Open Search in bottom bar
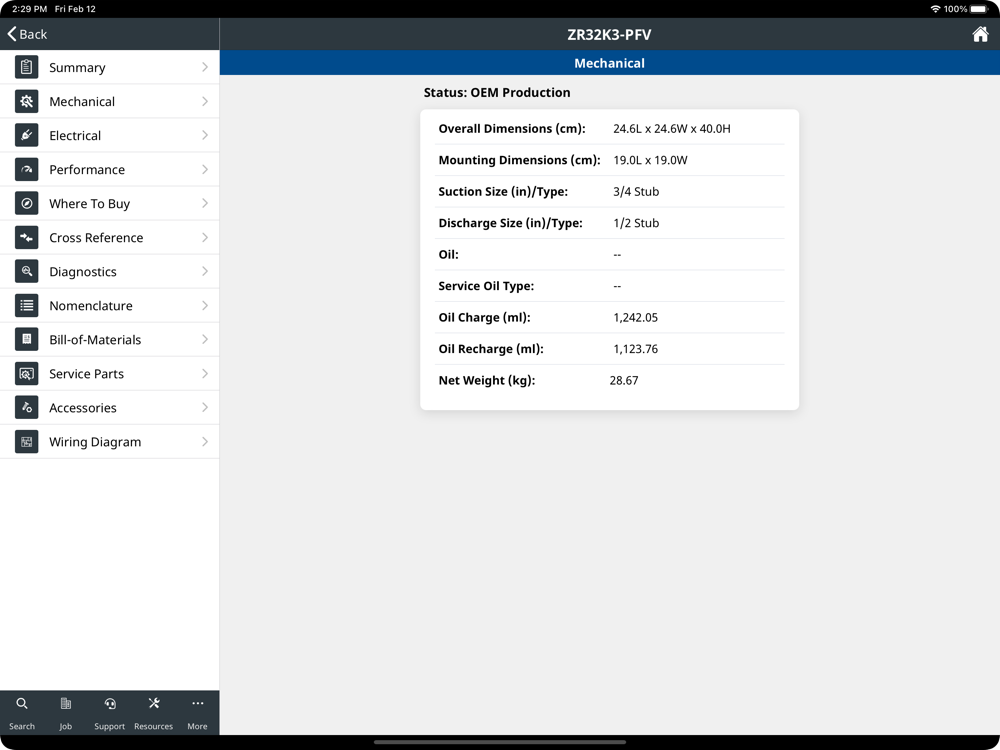 [x=22, y=713]
